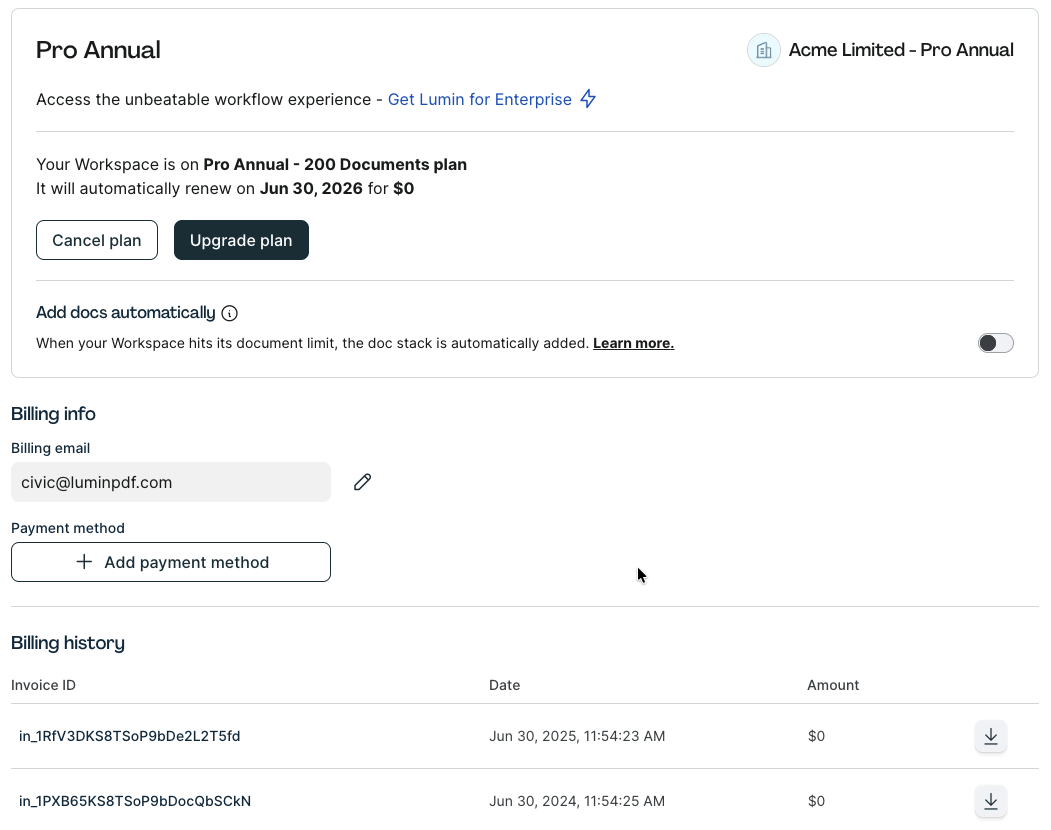
Task: Click the Invoice ID column header
Action: [44, 685]
